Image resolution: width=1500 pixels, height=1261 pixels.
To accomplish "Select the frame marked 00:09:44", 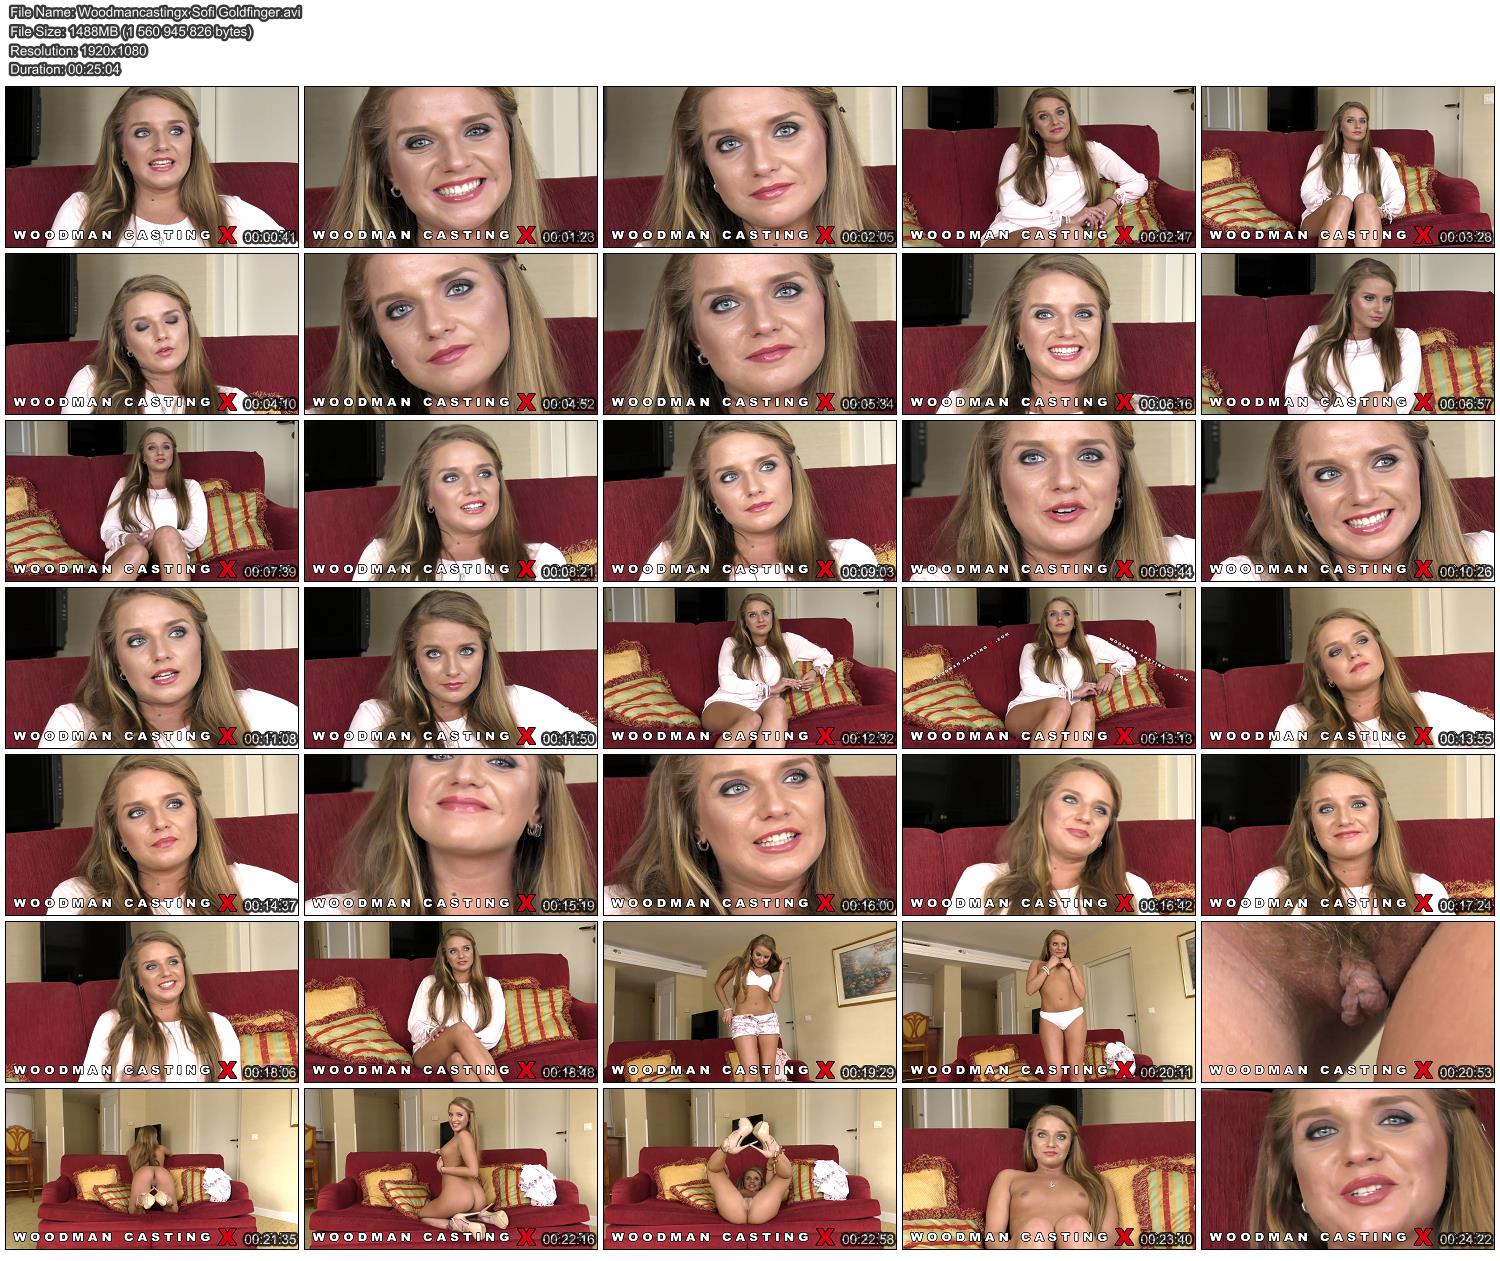I will (x=1049, y=501).
